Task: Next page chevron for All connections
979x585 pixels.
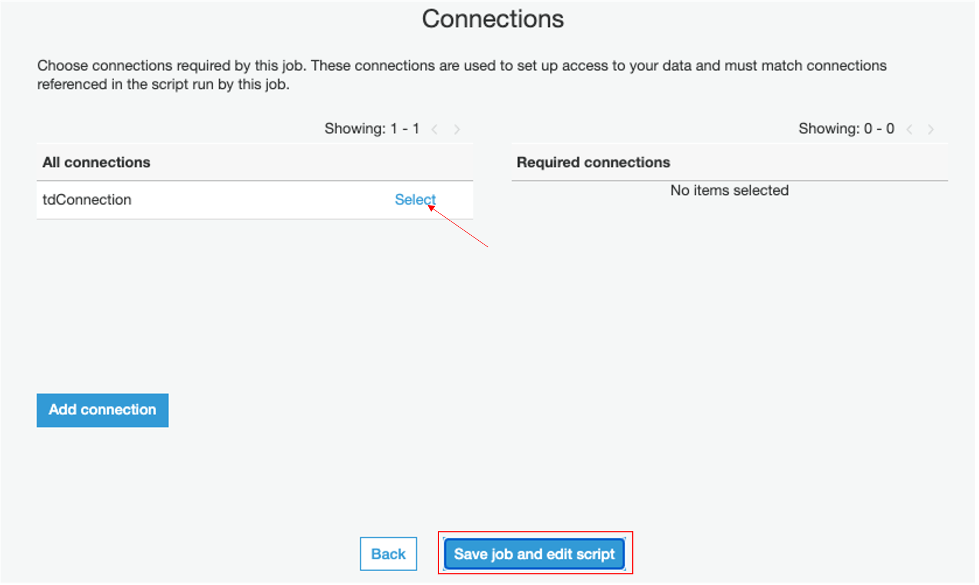Action: 457,129
